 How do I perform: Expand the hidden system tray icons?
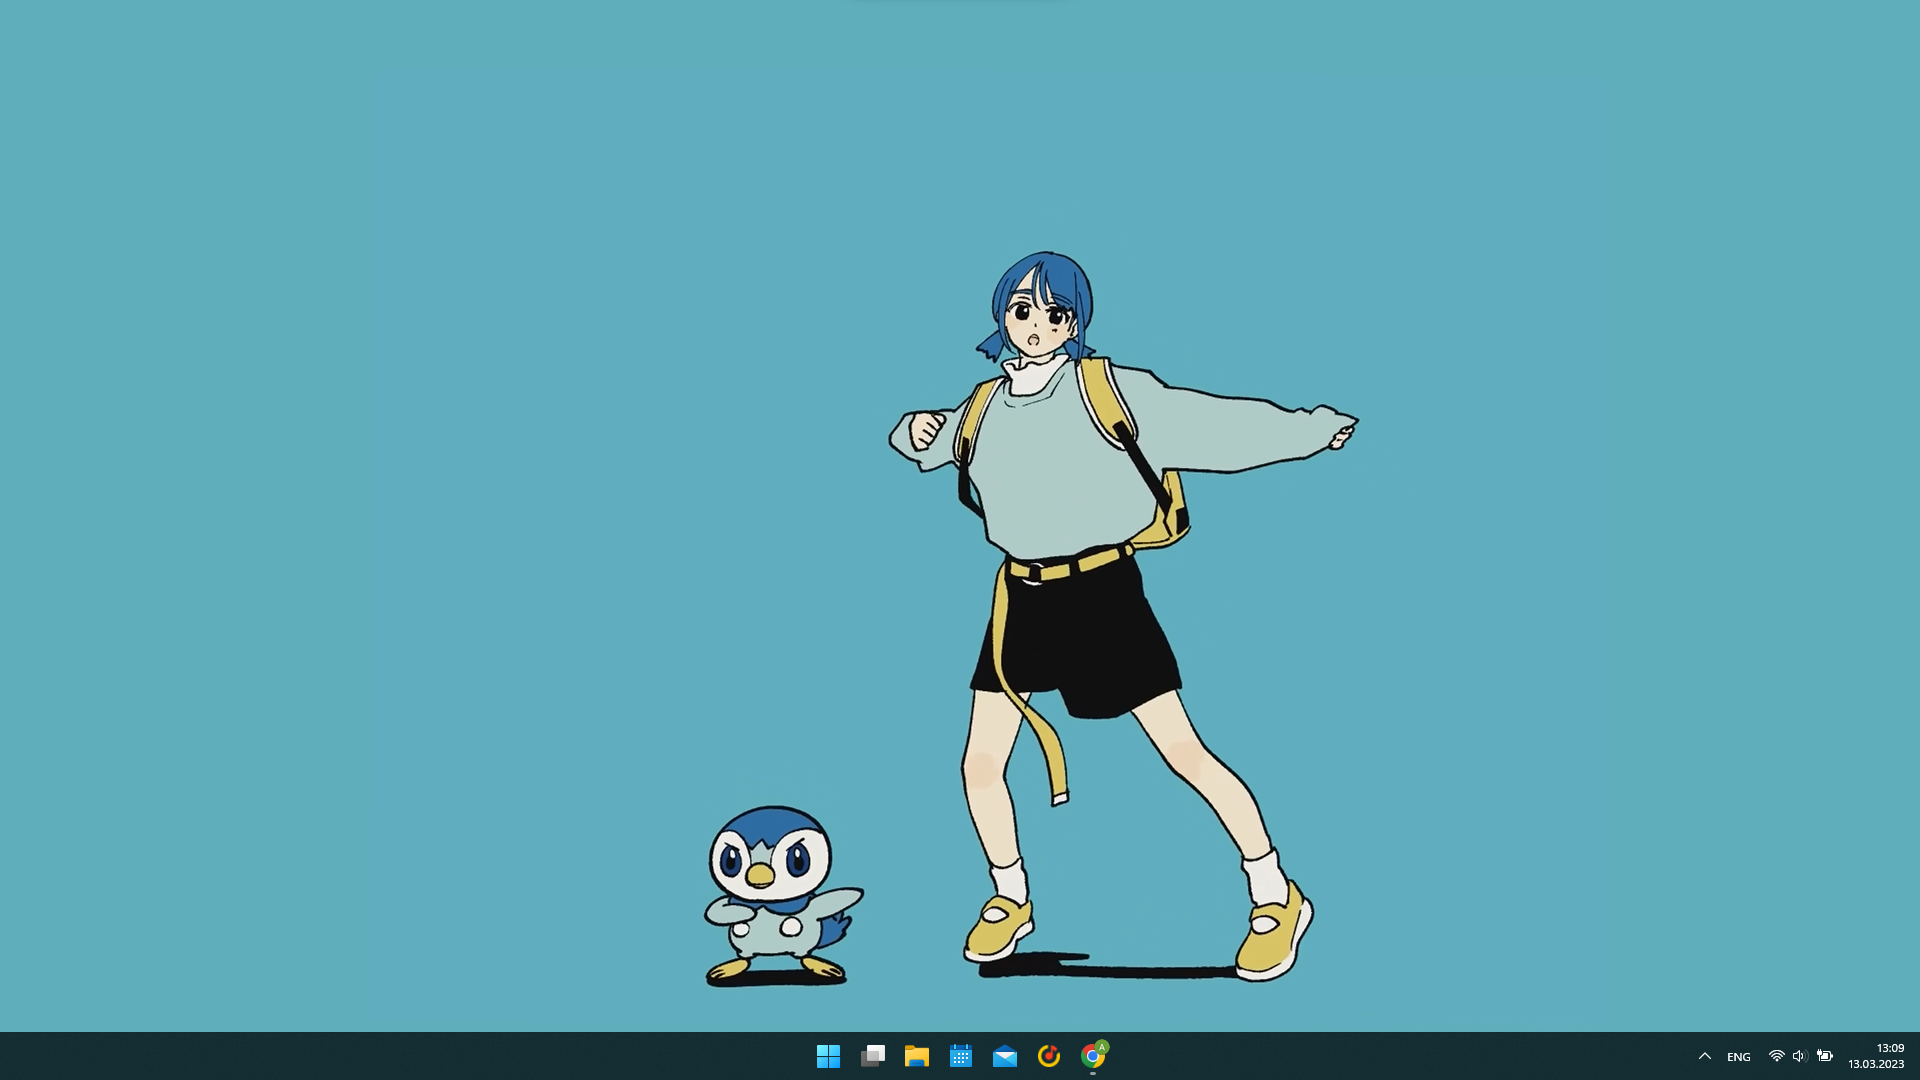click(1705, 1056)
